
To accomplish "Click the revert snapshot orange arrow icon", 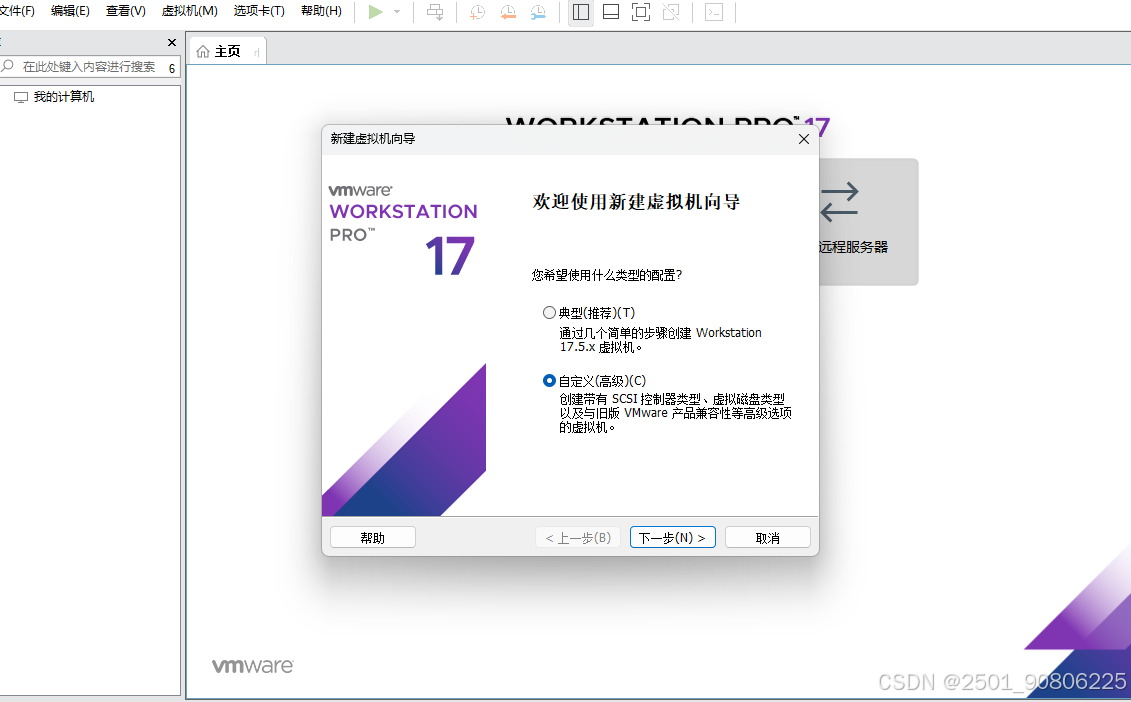I will click(x=508, y=12).
